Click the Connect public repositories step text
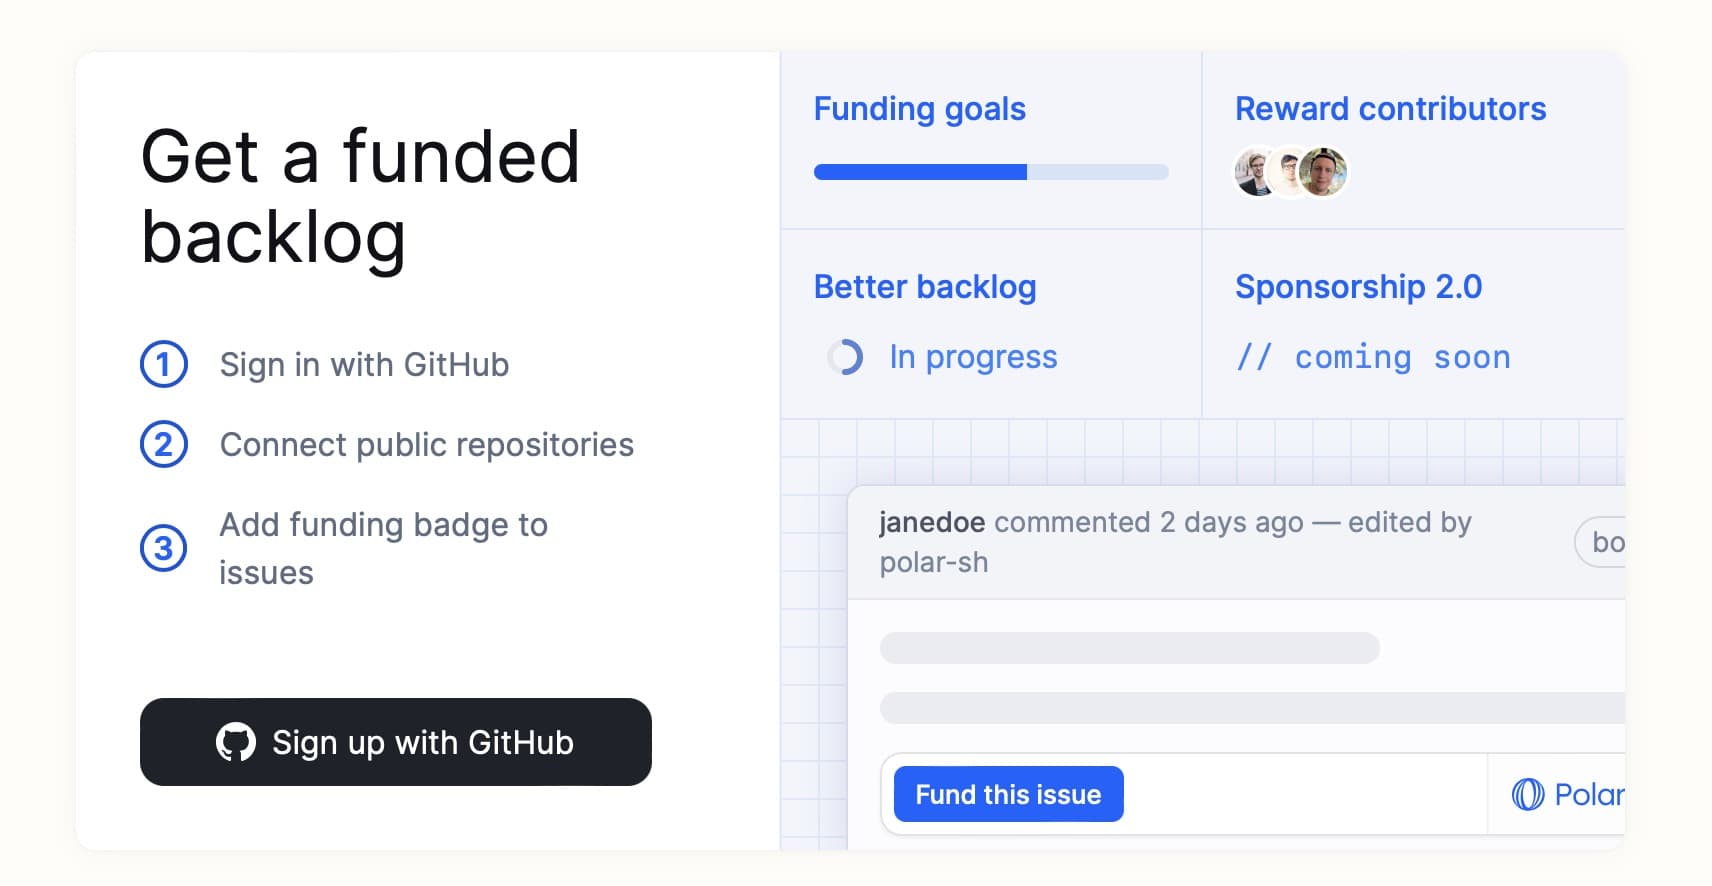Screen dimensions: 1712x886 pyautogui.click(x=427, y=445)
